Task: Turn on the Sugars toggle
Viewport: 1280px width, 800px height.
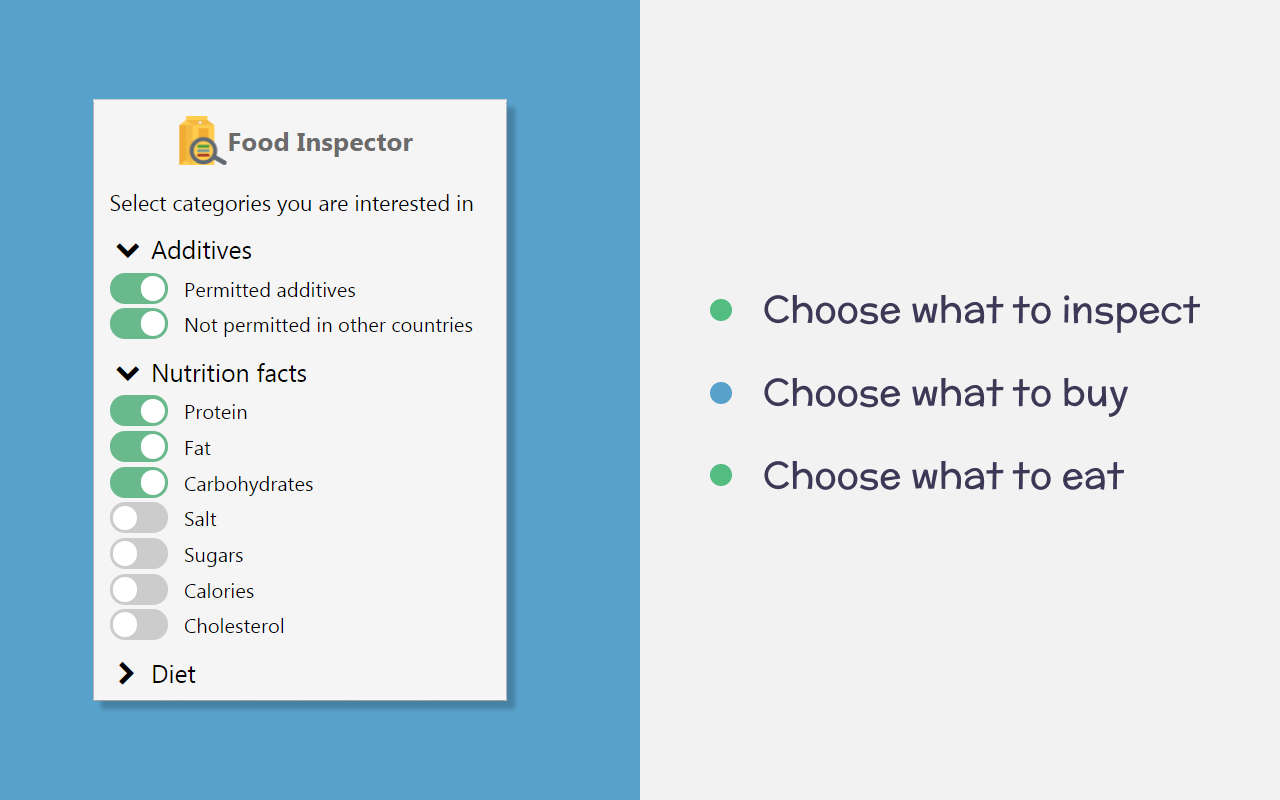Action: click(x=139, y=554)
